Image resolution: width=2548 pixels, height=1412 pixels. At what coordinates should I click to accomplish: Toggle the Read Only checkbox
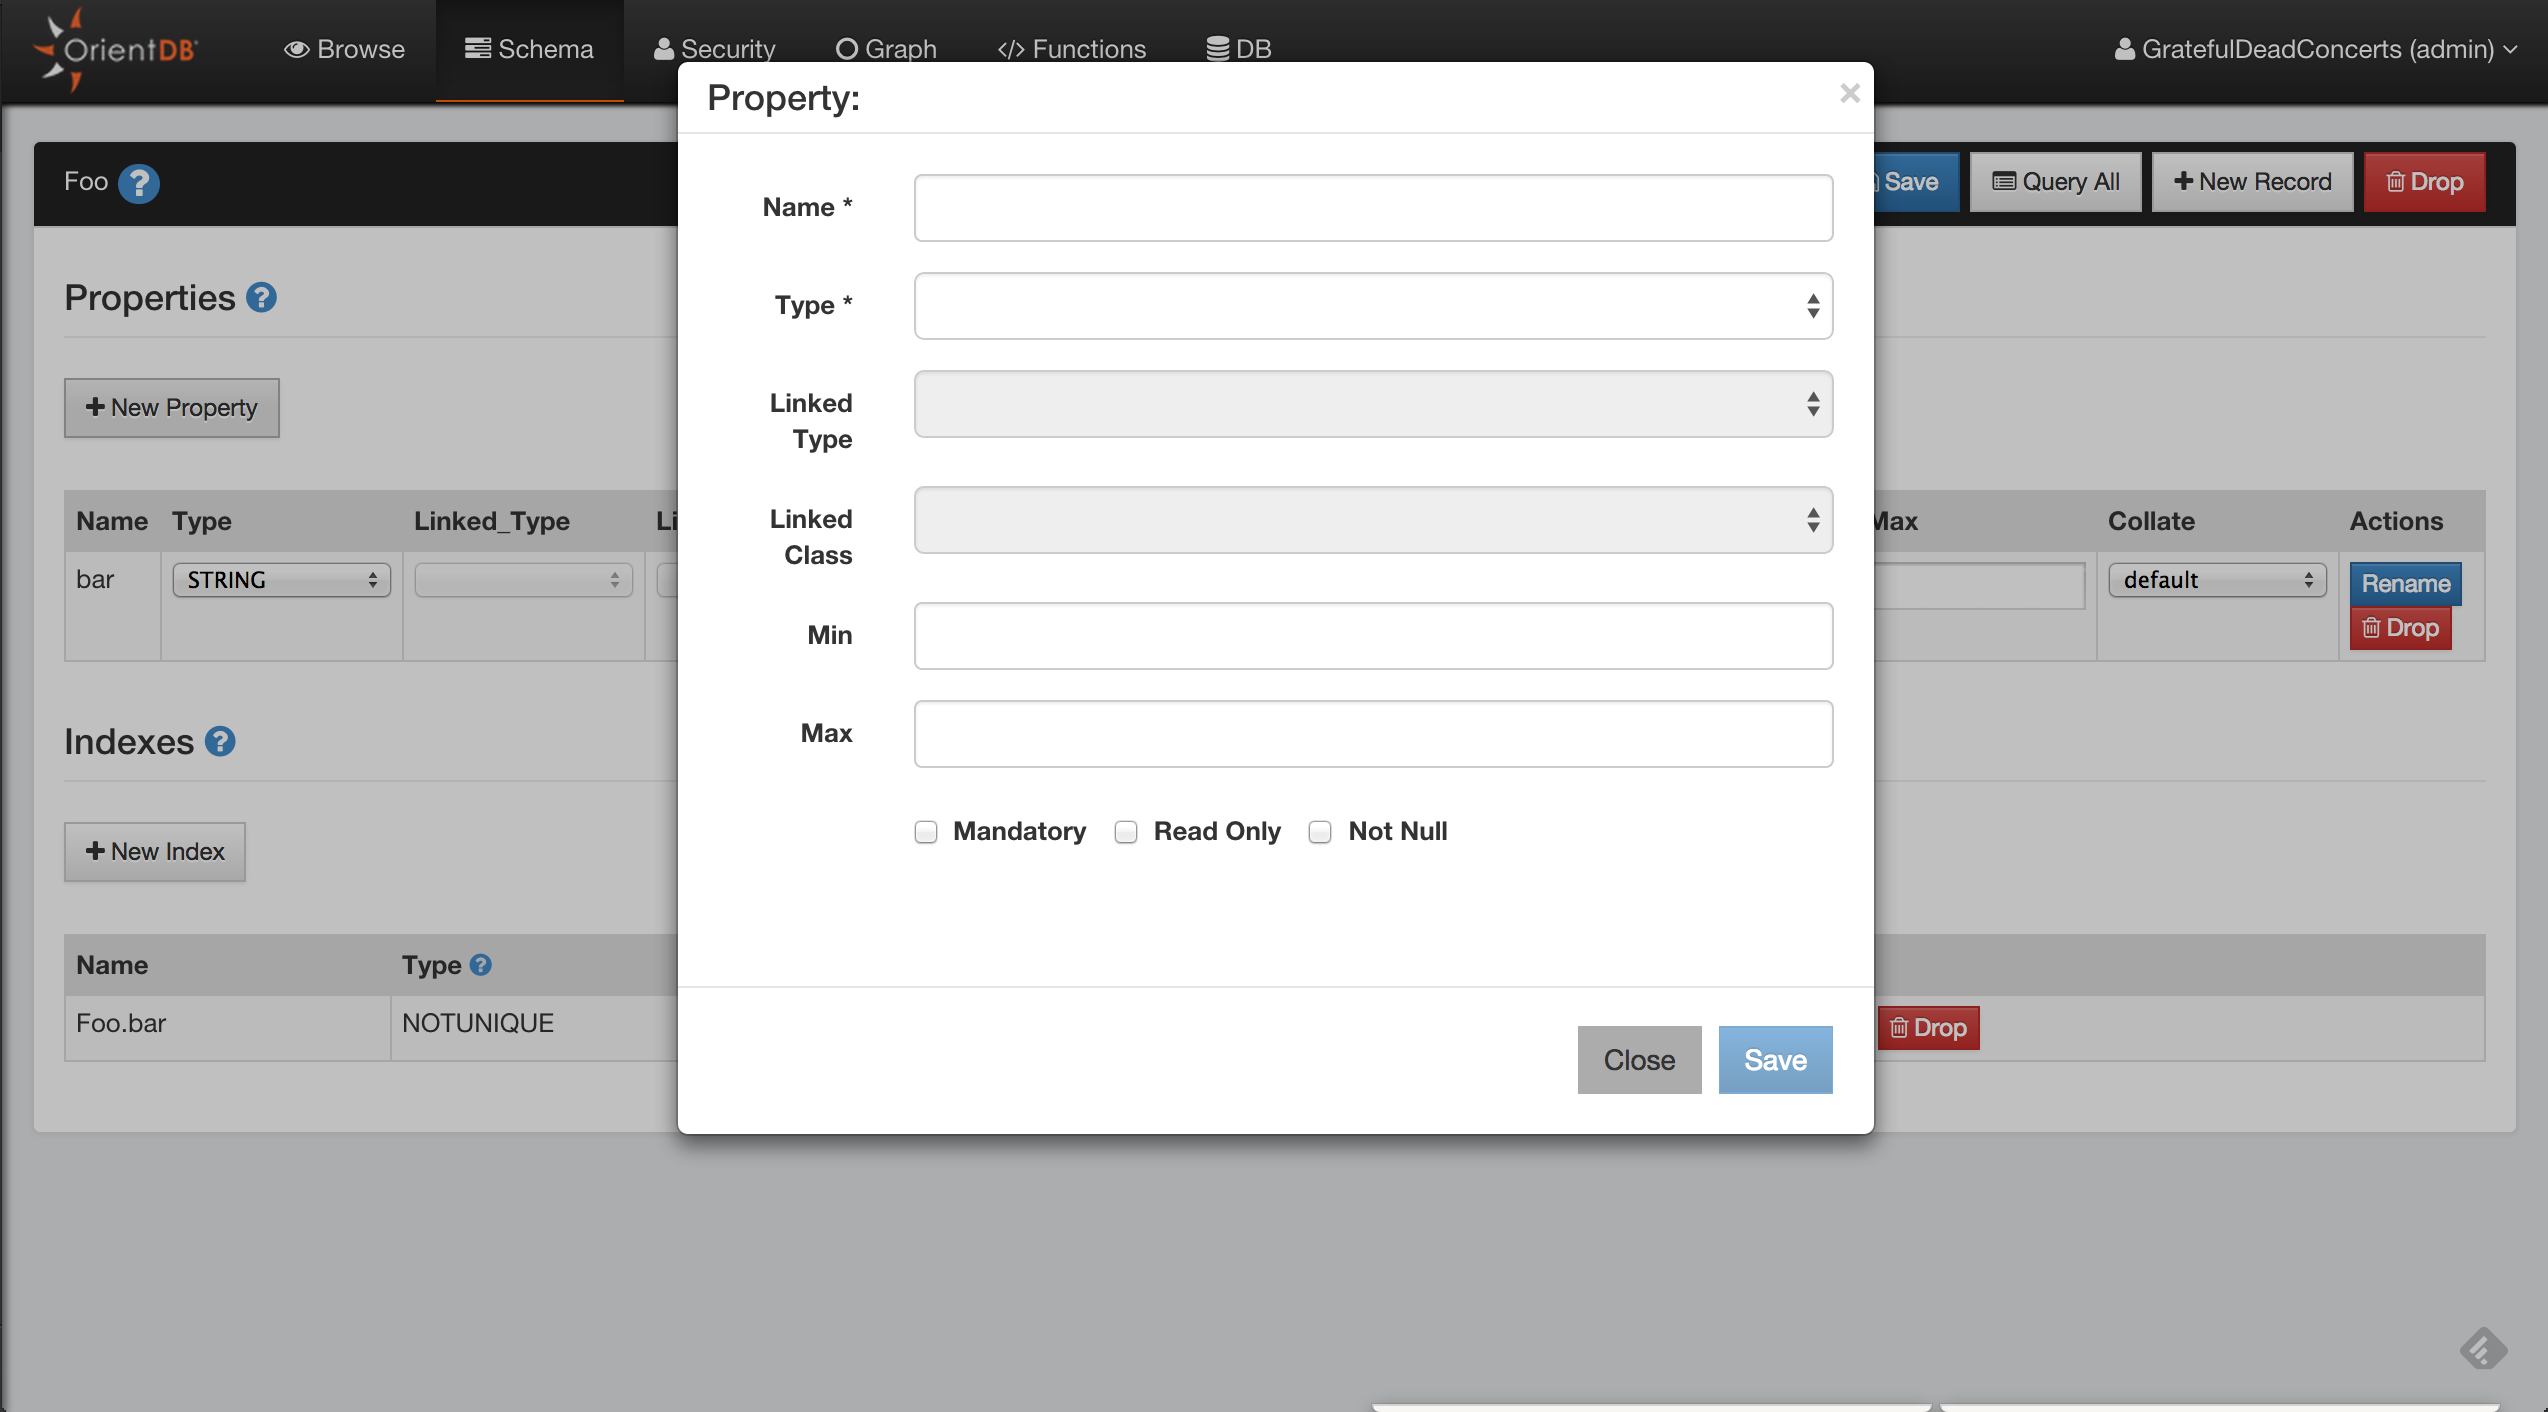(x=1126, y=832)
